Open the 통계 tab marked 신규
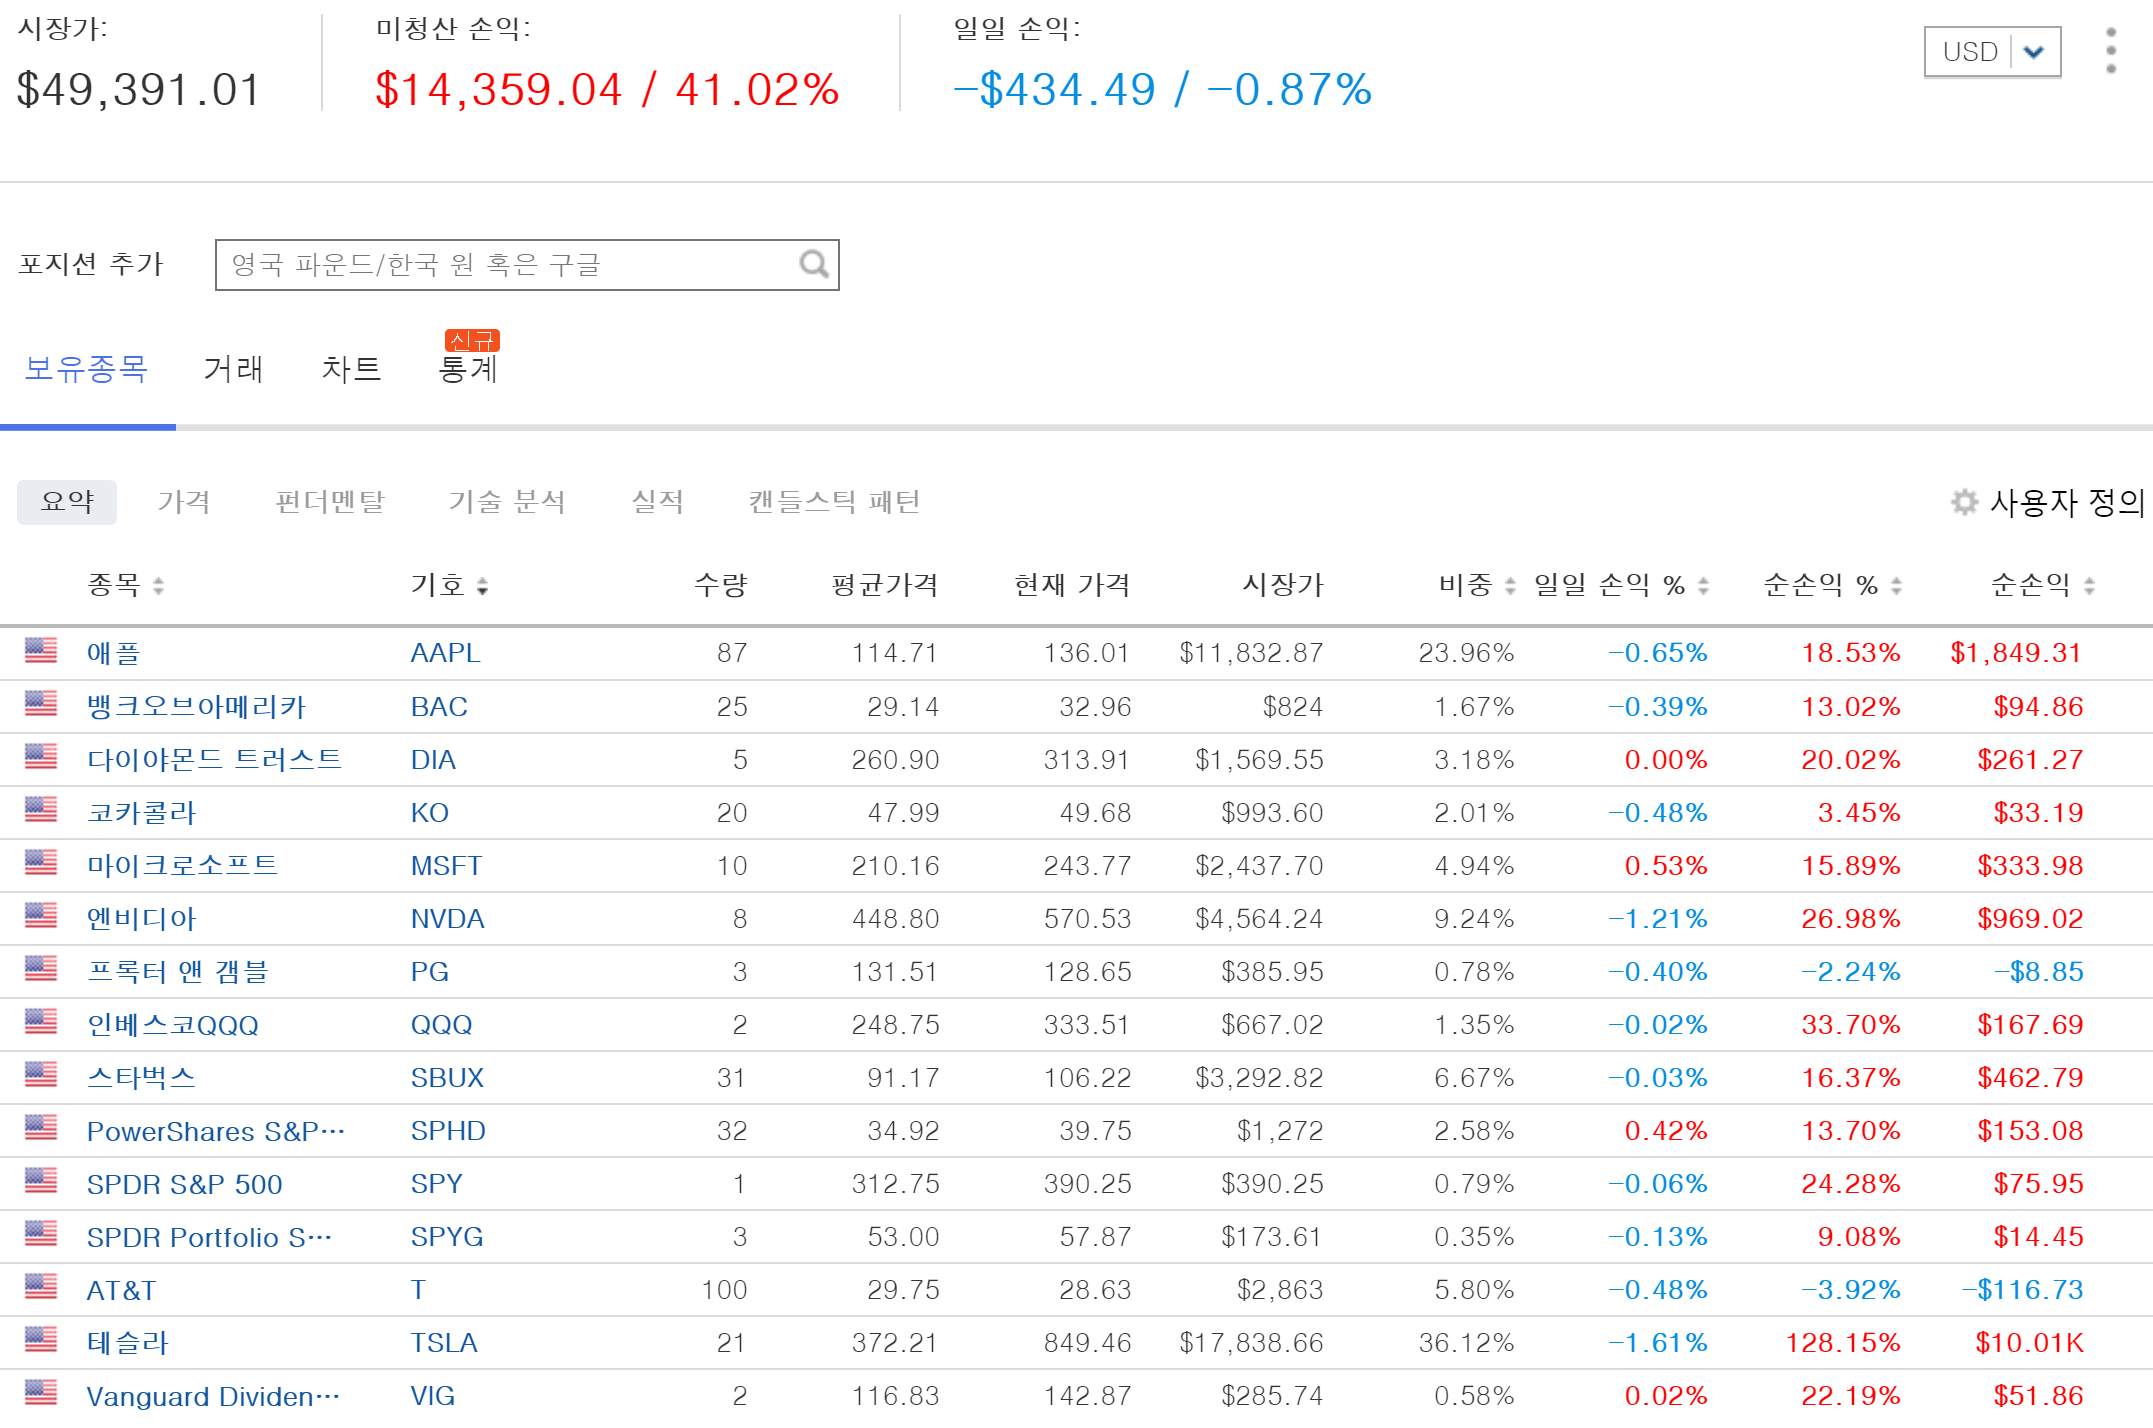The image size is (2153, 1428). (468, 369)
